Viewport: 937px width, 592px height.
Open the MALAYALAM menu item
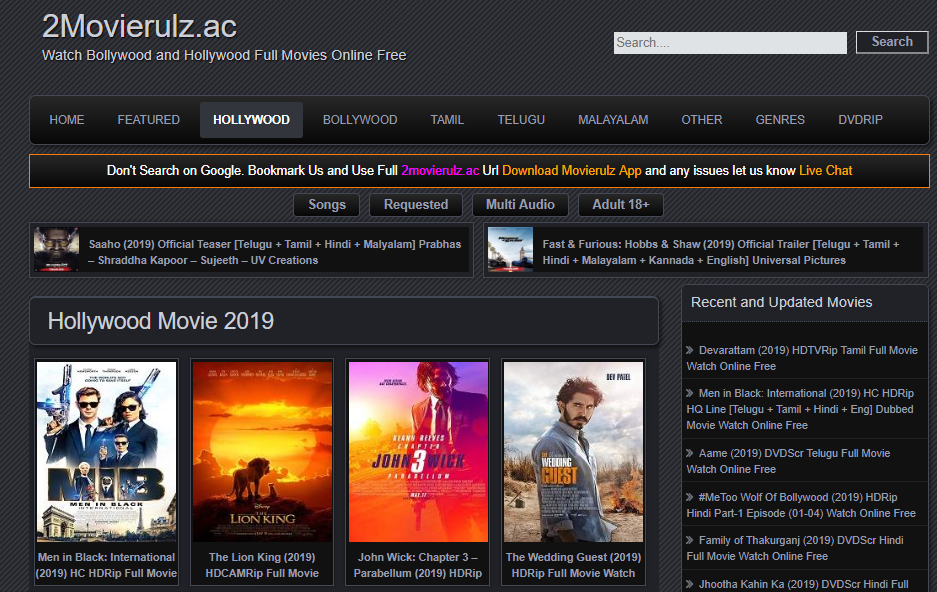click(613, 119)
